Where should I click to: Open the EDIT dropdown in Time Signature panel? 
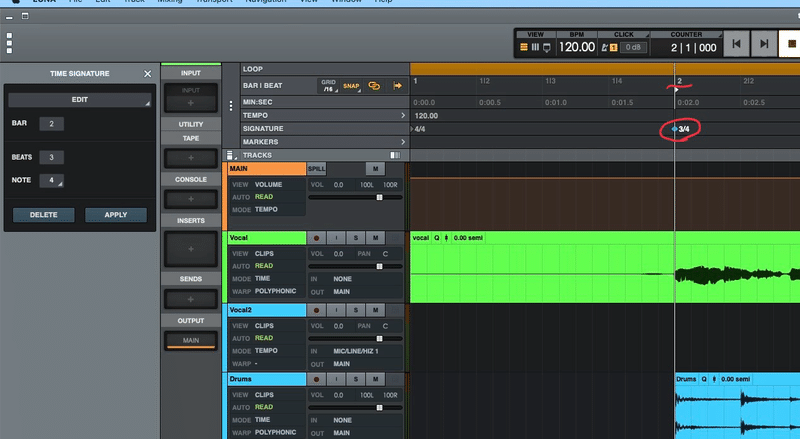pyautogui.click(x=80, y=100)
